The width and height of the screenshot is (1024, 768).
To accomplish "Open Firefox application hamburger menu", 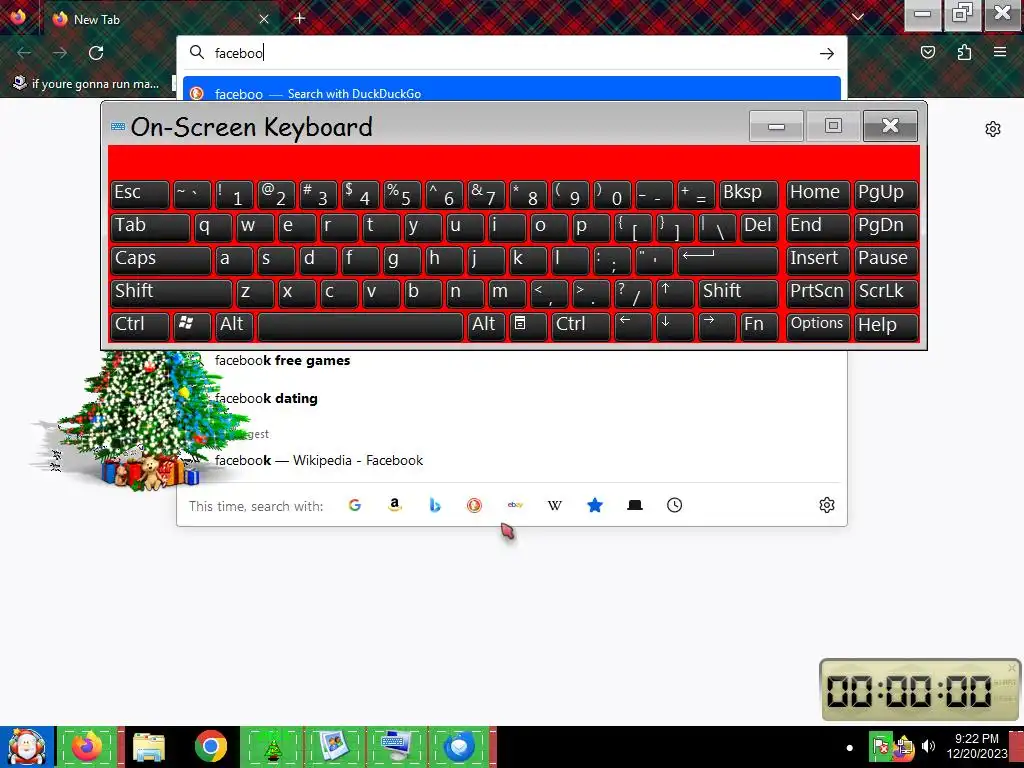I will click(x=999, y=52).
